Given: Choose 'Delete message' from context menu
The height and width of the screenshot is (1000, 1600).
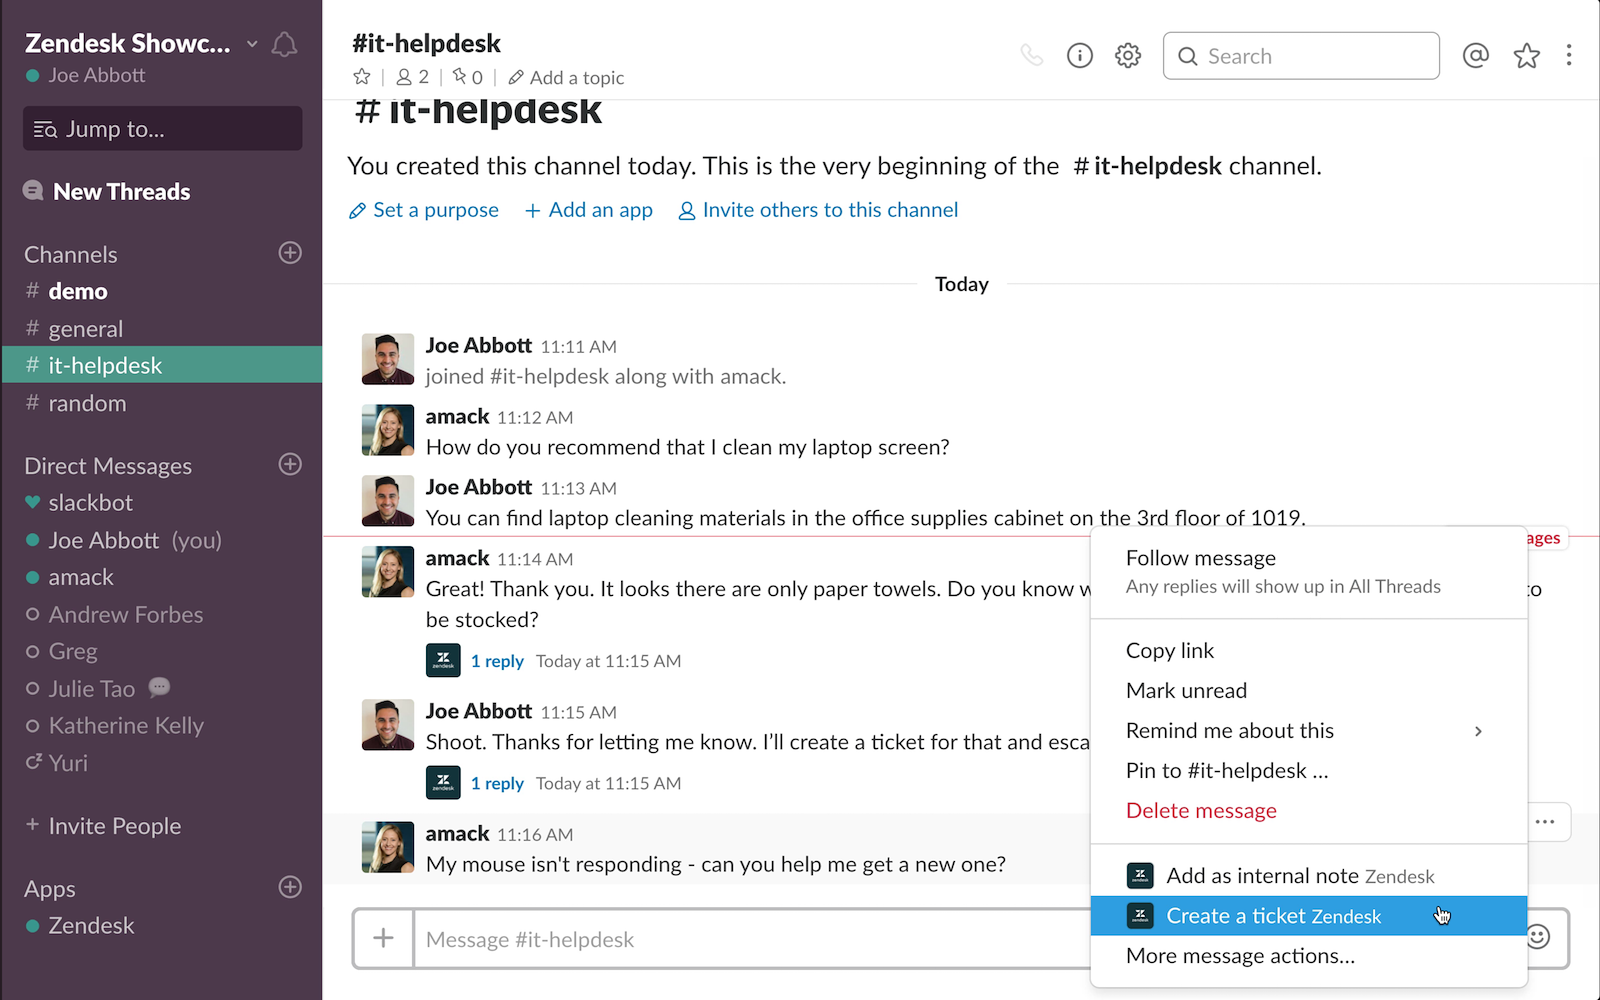Looking at the screenshot, I should tap(1201, 811).
